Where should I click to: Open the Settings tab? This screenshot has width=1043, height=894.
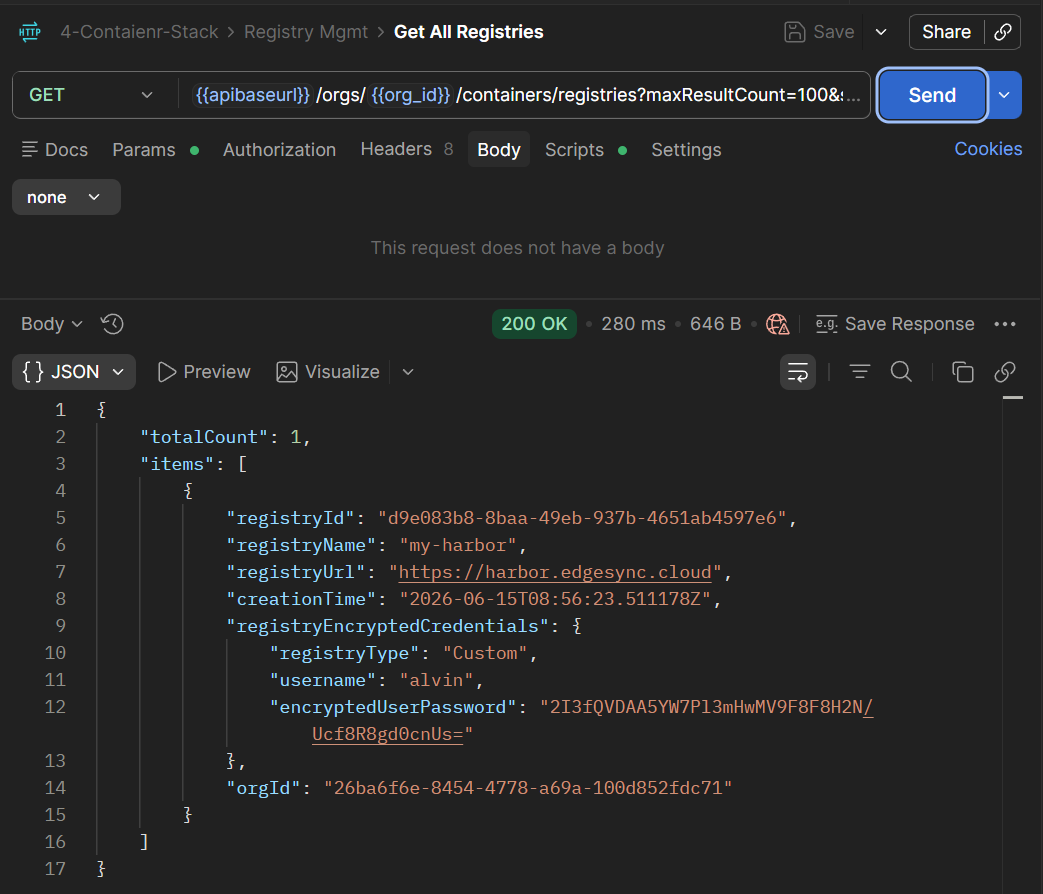click(686, 150)
